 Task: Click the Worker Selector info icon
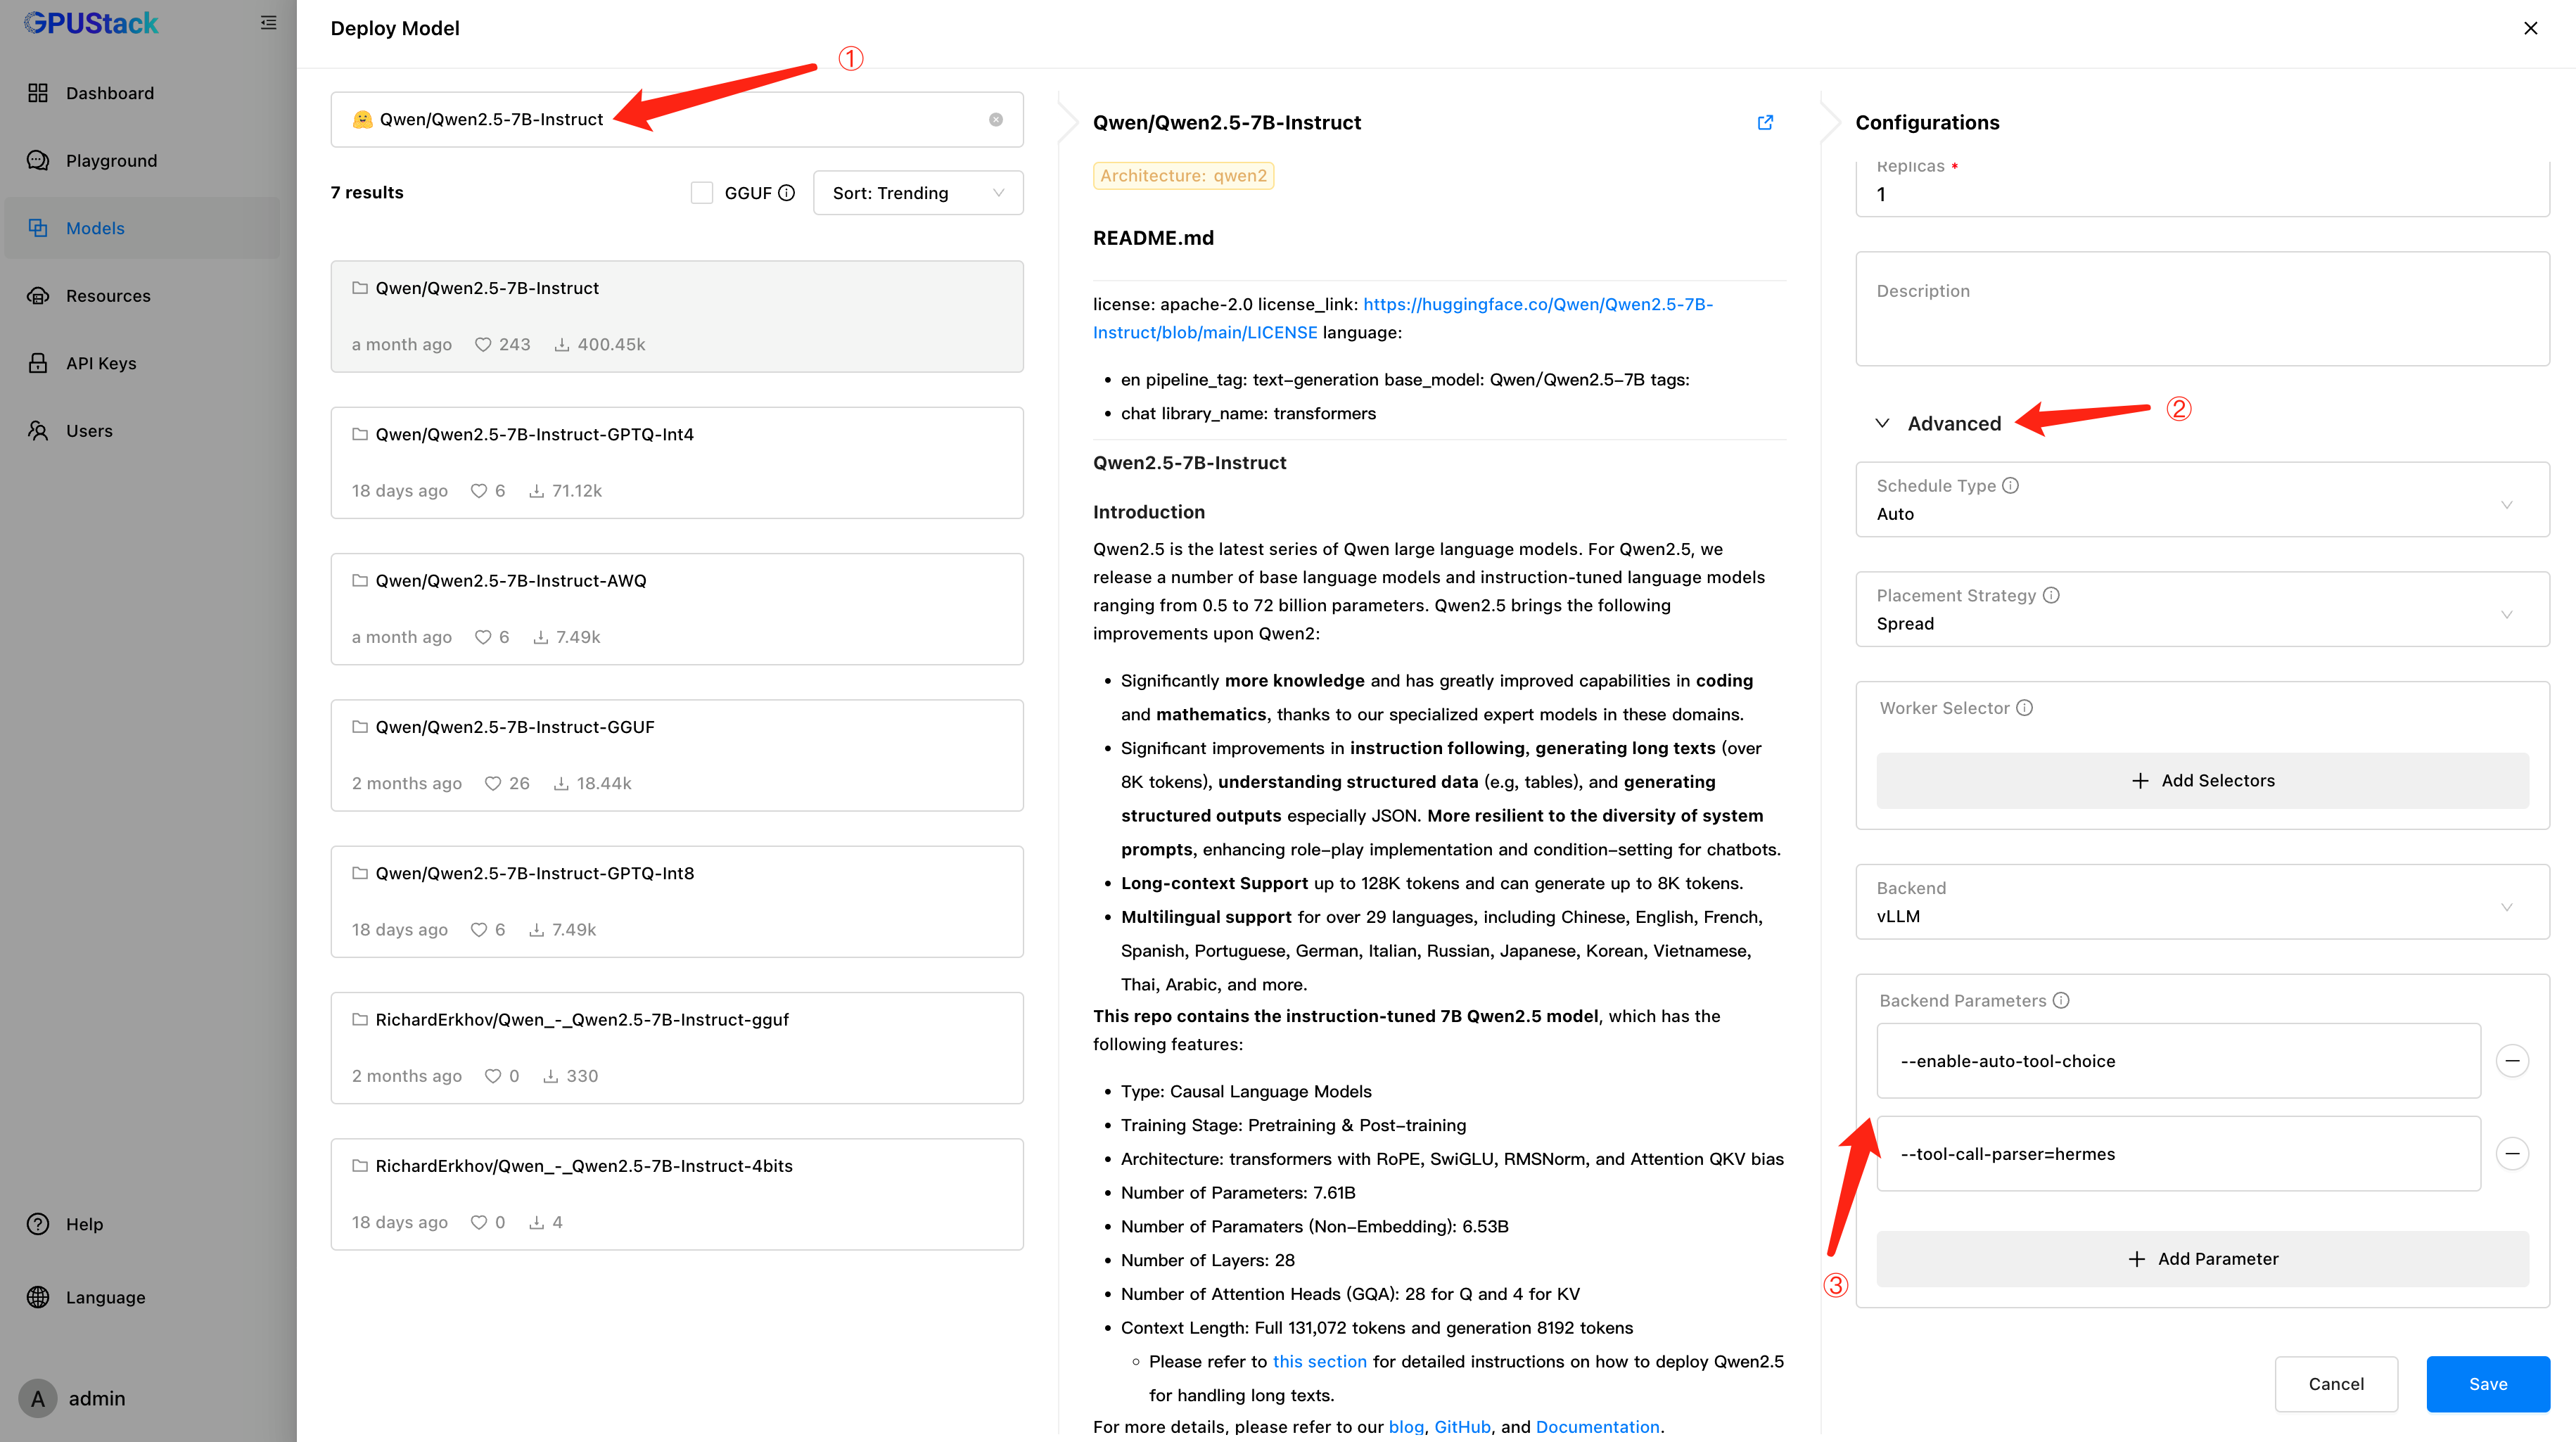coord(2024,708)
